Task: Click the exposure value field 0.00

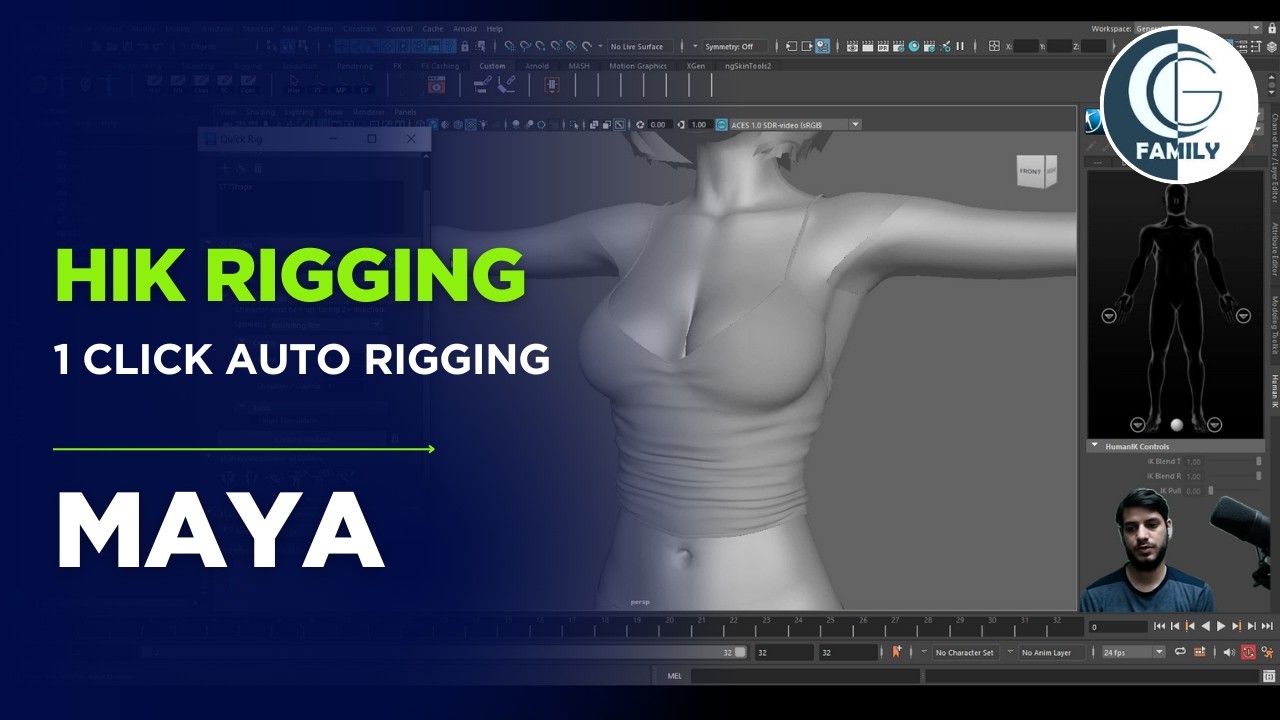Action: (x=658, y=124)
